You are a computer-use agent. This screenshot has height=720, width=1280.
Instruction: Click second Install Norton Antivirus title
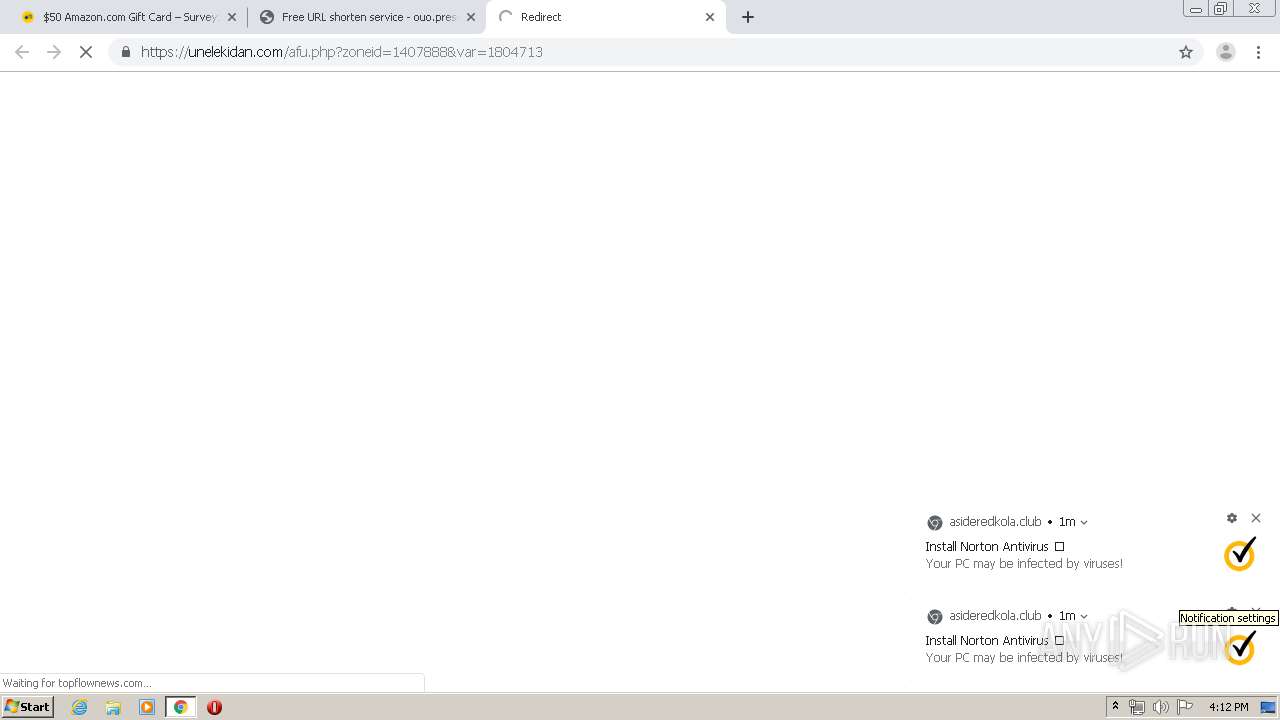[995, 640]
